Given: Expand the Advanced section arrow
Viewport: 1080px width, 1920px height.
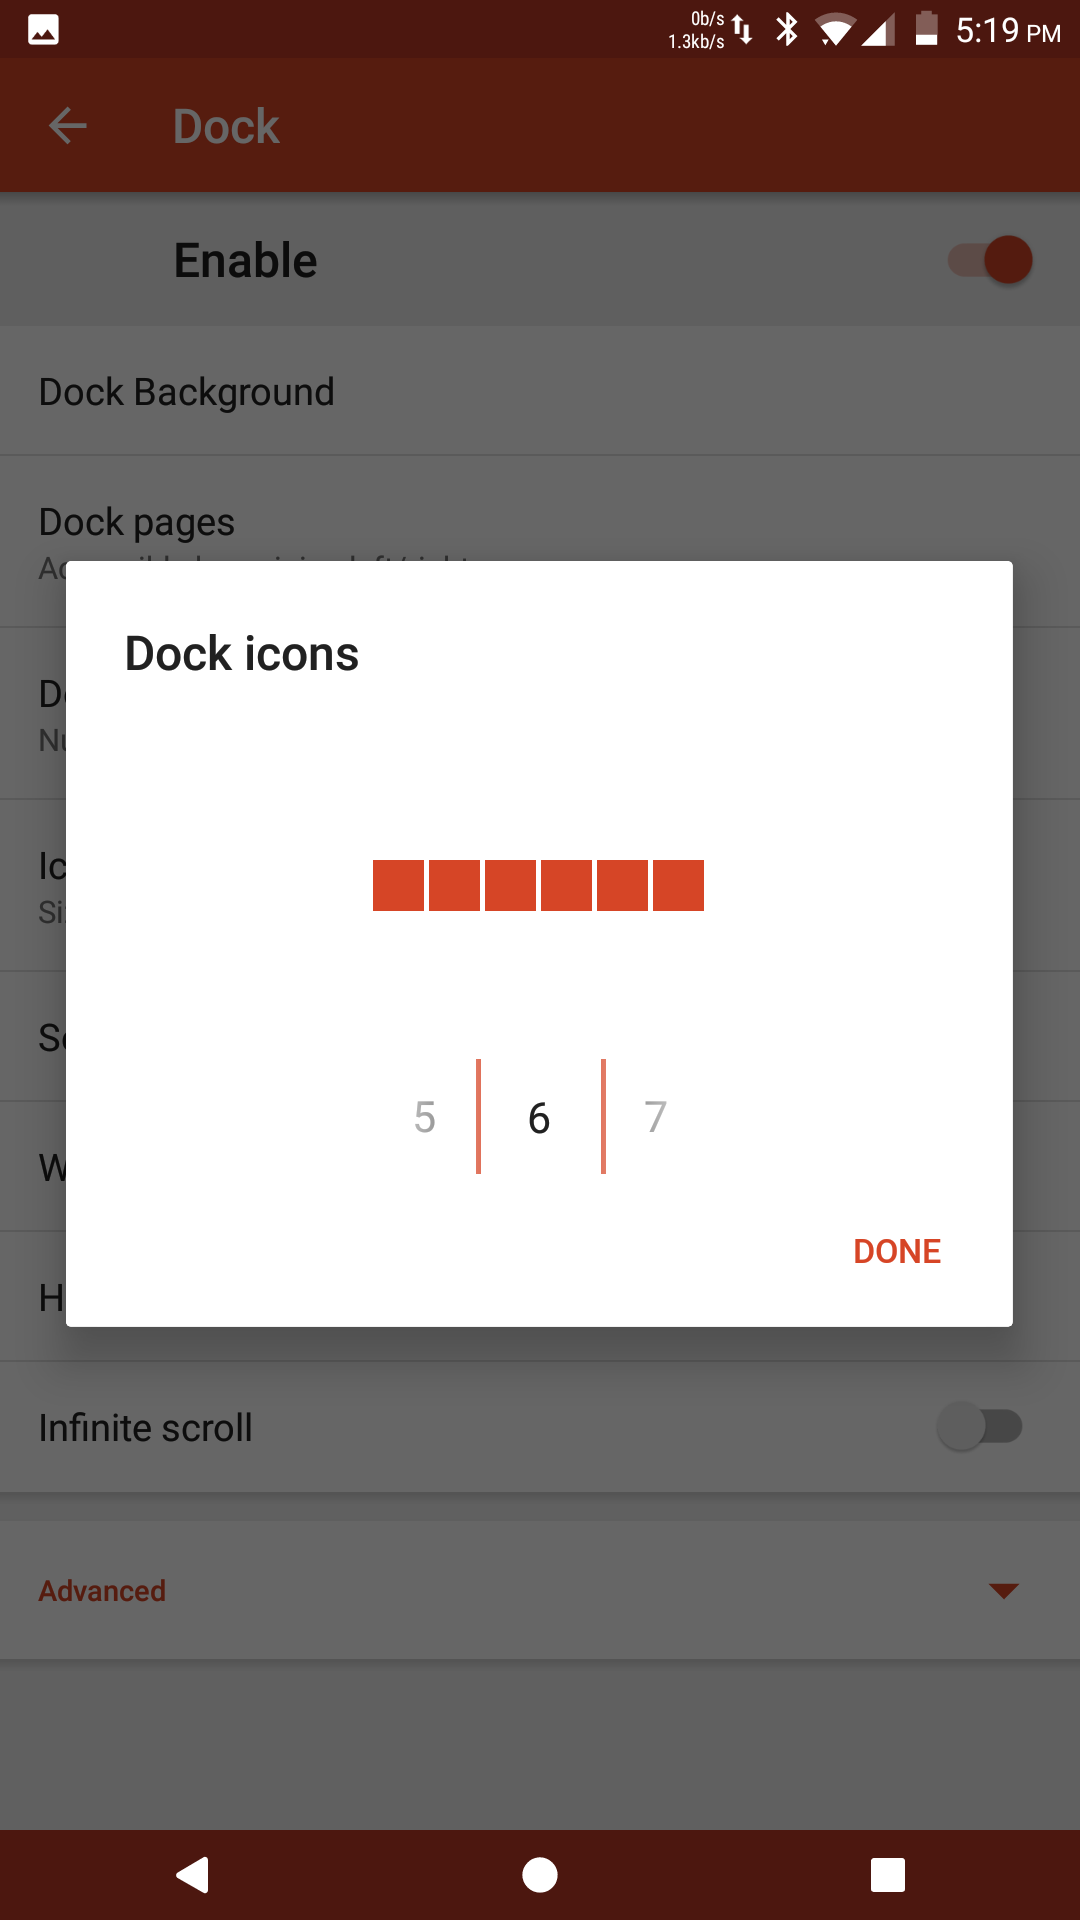Looking at the screenshot, I should pyautogui.click(x=1003, y=1591).
